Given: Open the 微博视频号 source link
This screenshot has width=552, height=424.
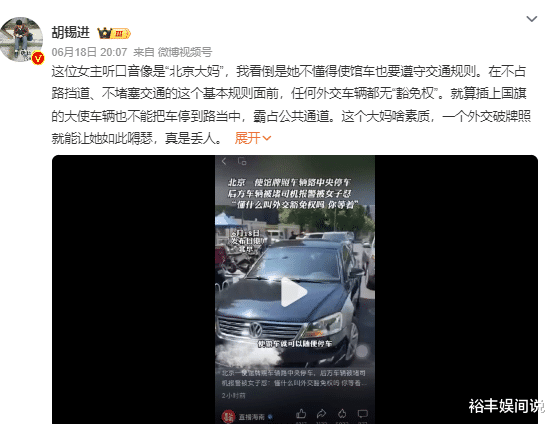Looking at the screenshot, I should (184, 52).
